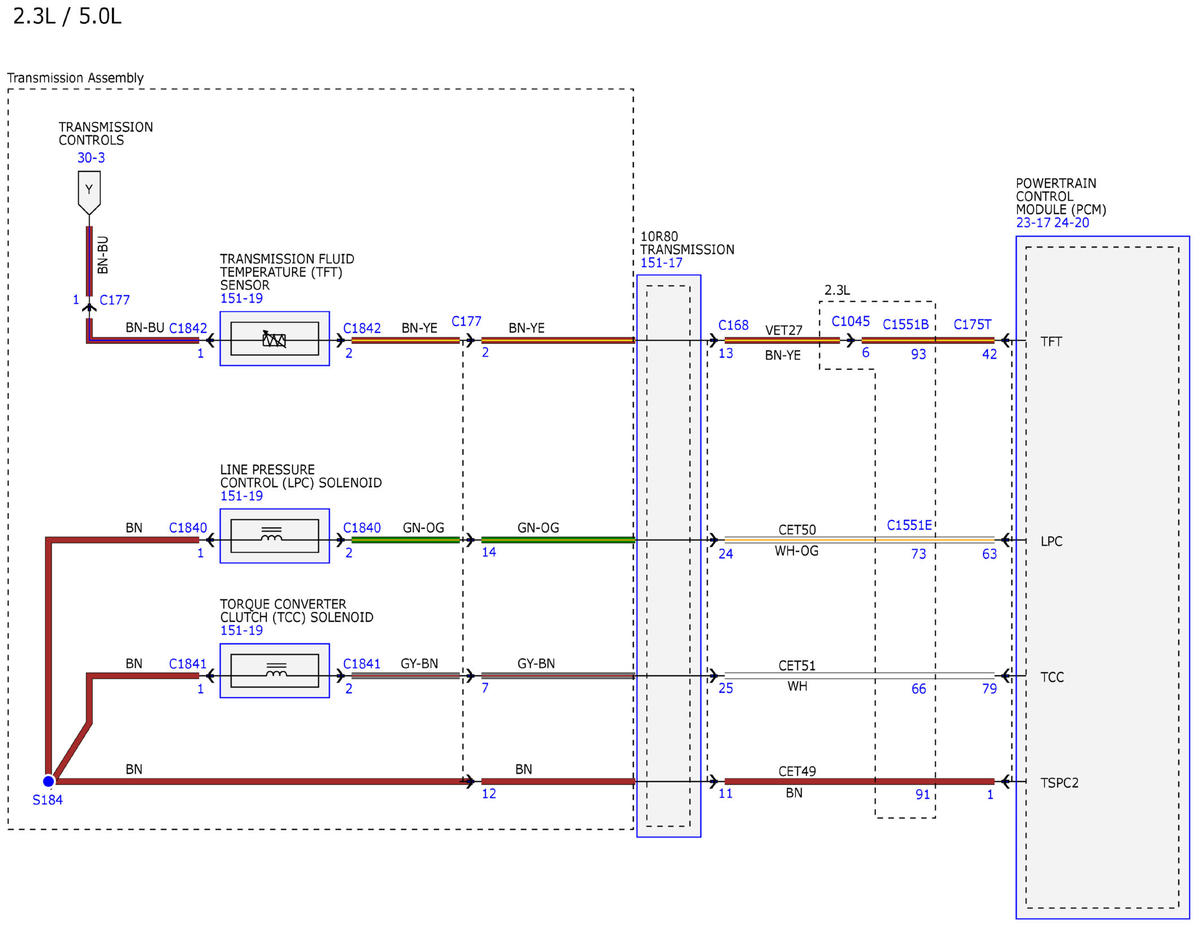The width and height of the screenshot is (1200, 927).
Task: Click pin number 91 on the CET49 line
Action: (x=922, y=795)
